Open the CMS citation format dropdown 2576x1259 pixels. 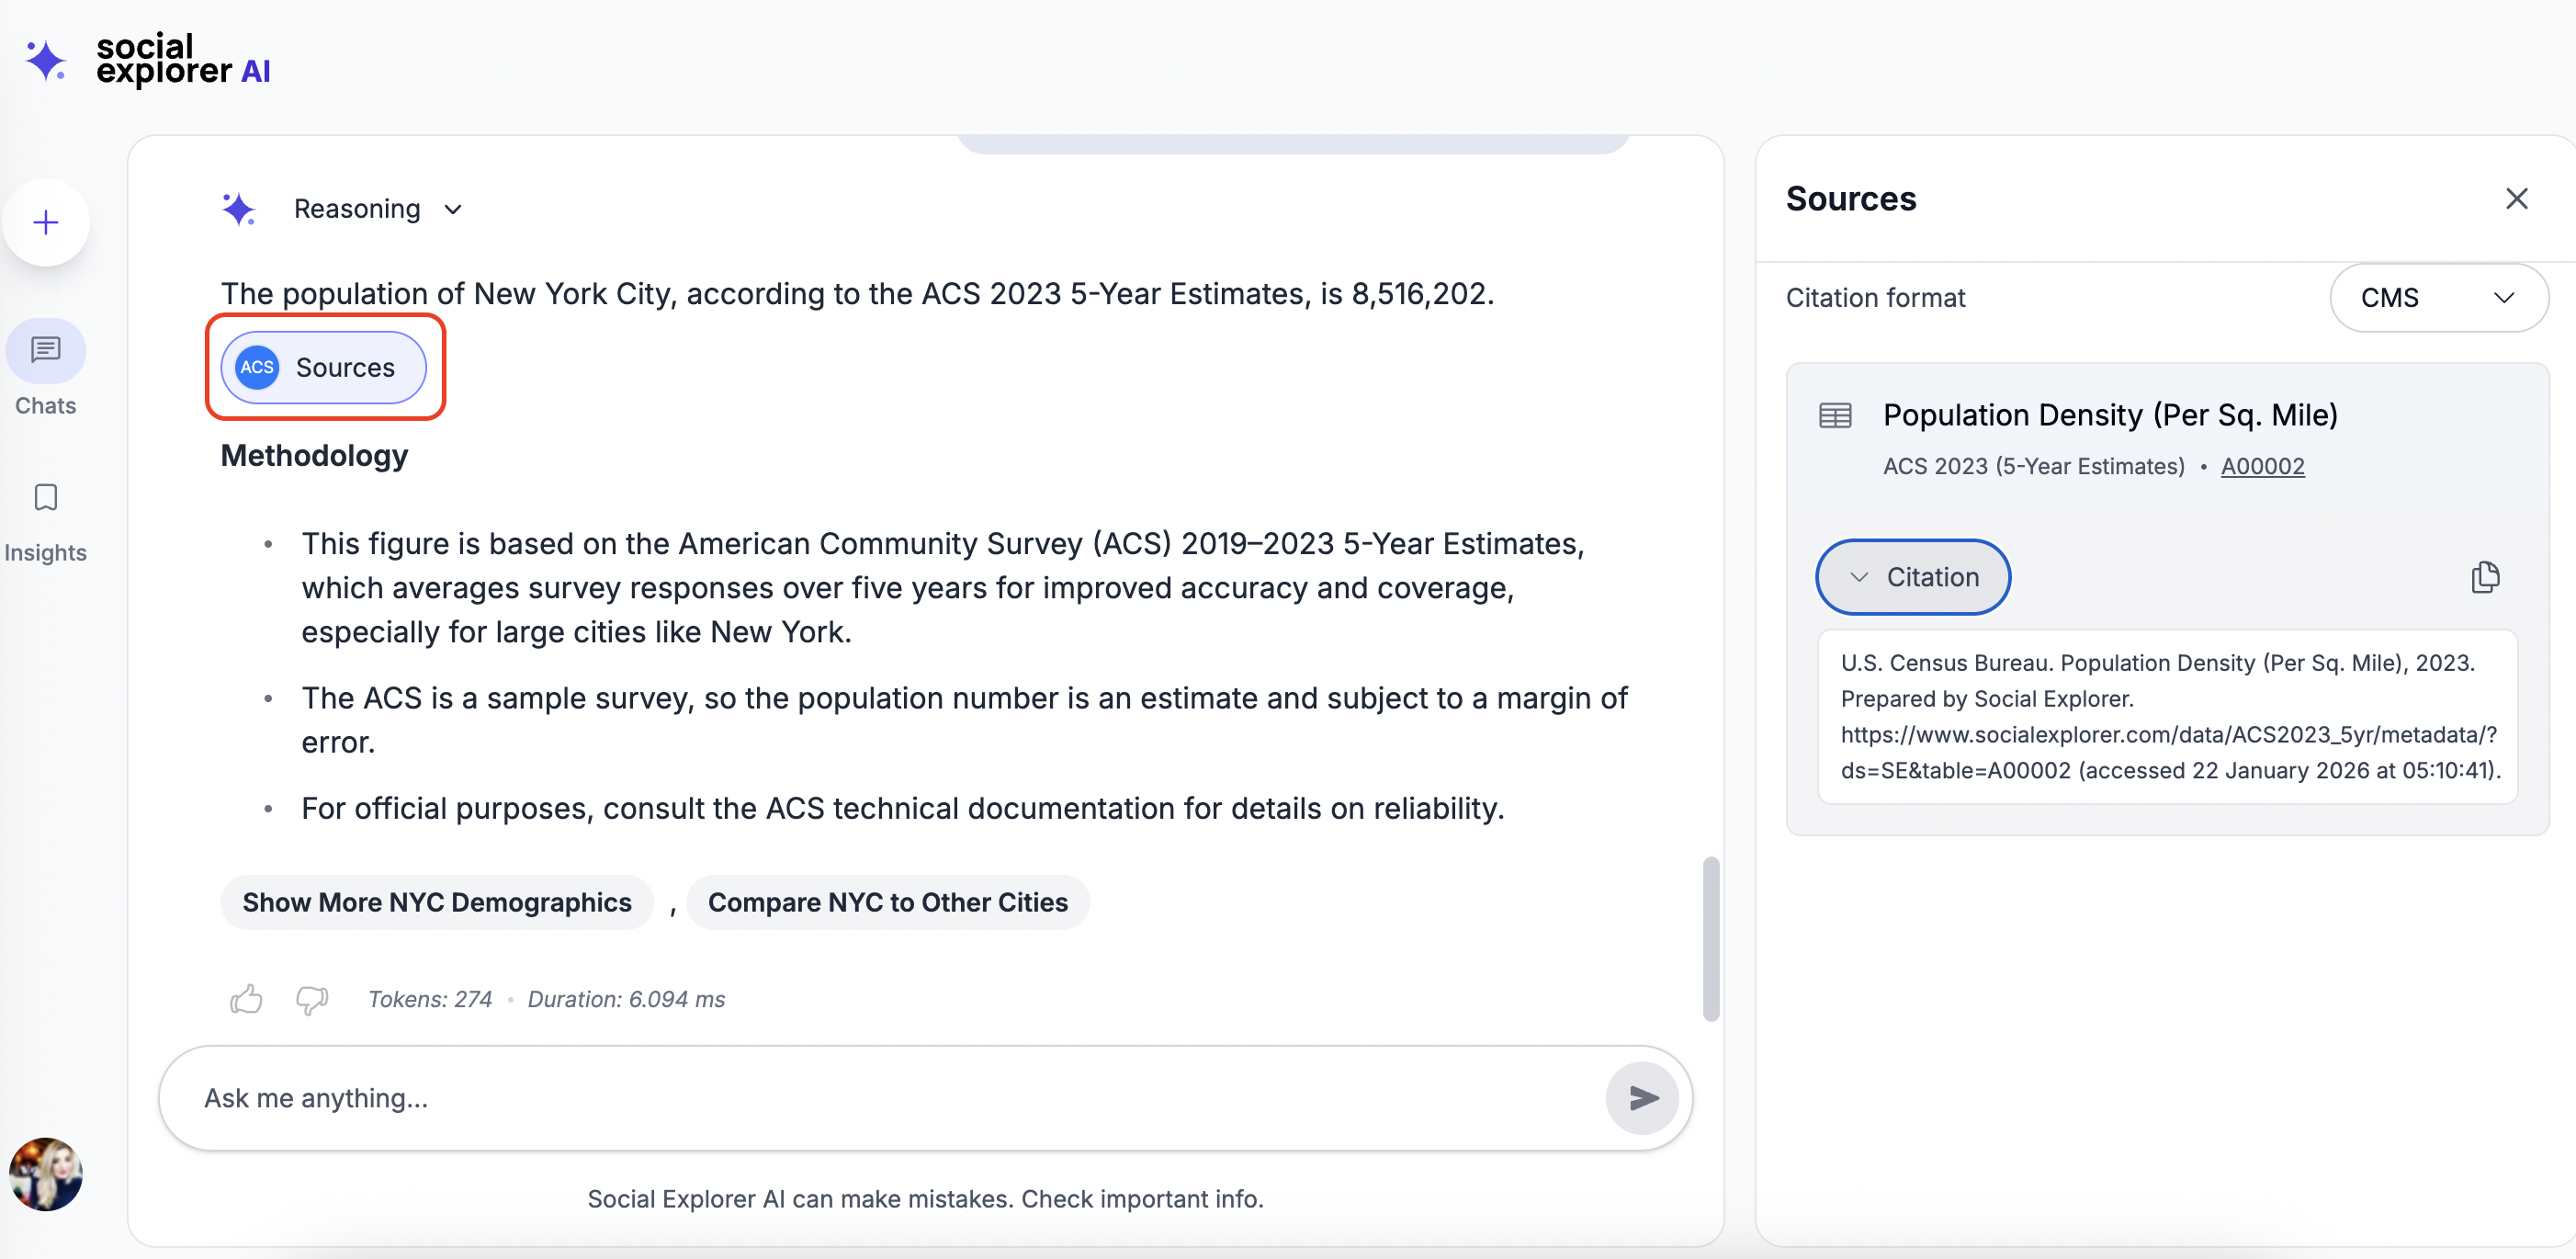click(x=2437, y=298)
